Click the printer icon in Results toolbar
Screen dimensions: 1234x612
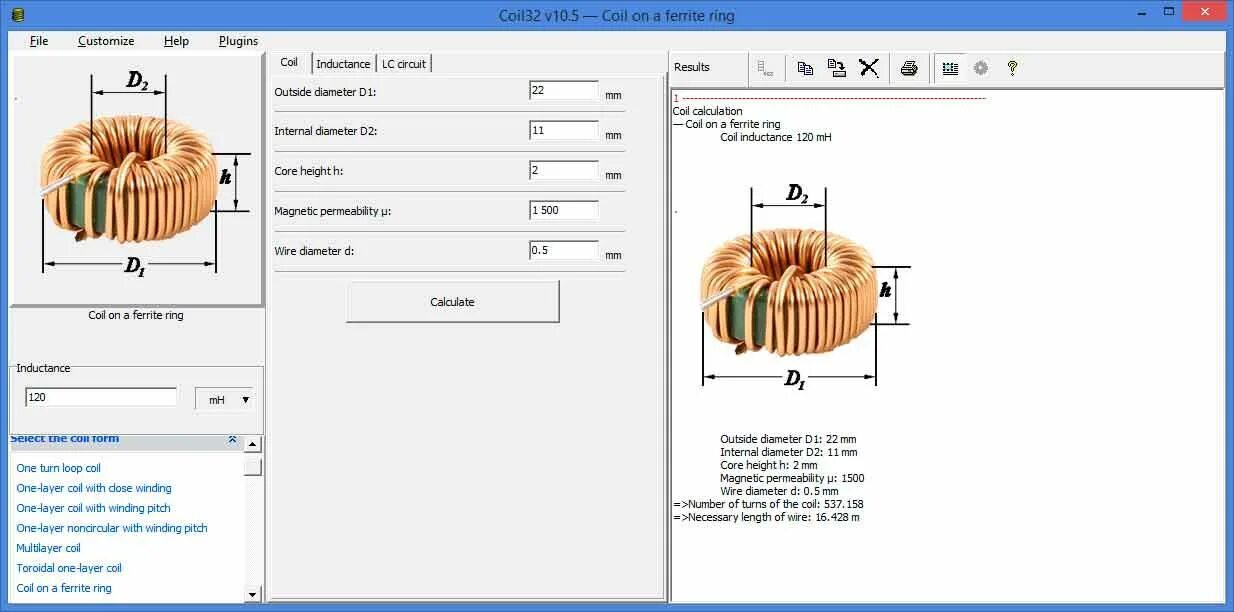(x=909, y=68)
